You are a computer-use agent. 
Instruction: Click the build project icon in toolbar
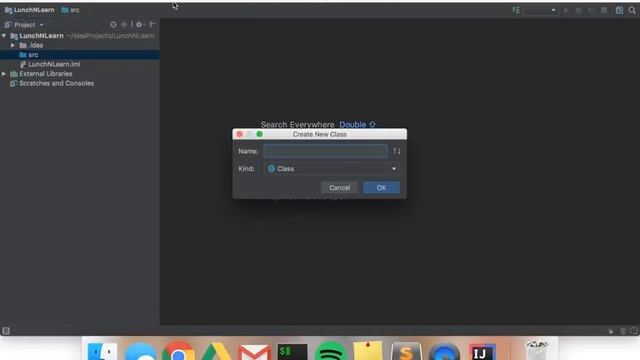coord(516,10)
